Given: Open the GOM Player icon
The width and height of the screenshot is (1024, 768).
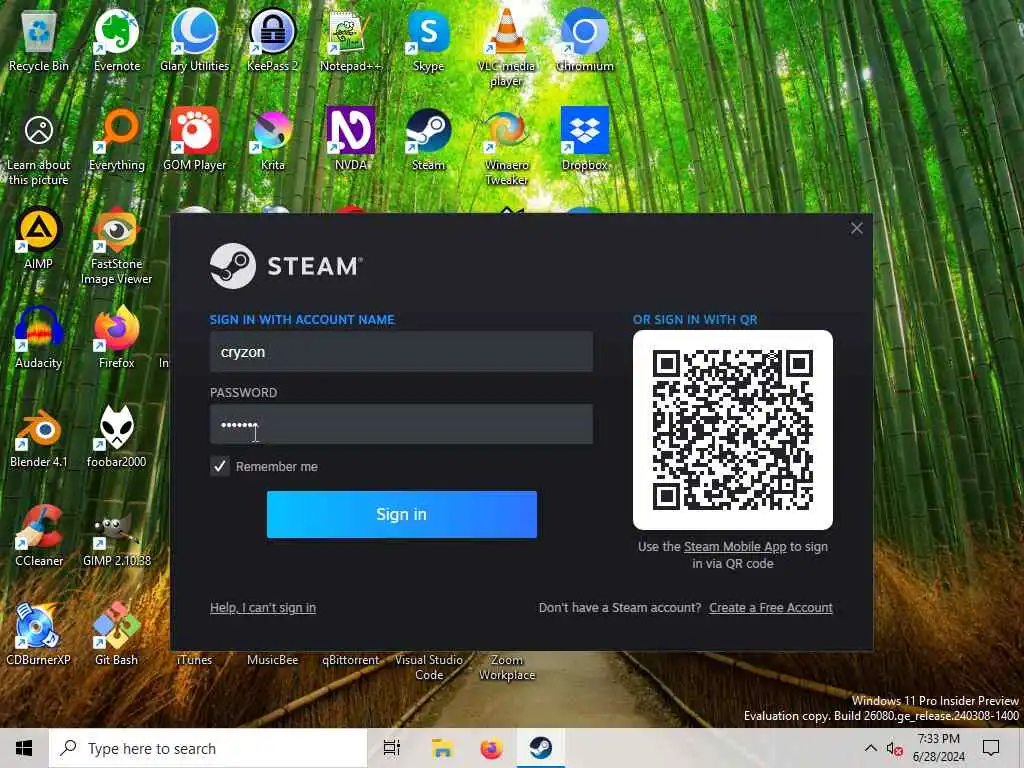Looking at the screenshot, I should (x=195, y=140).
